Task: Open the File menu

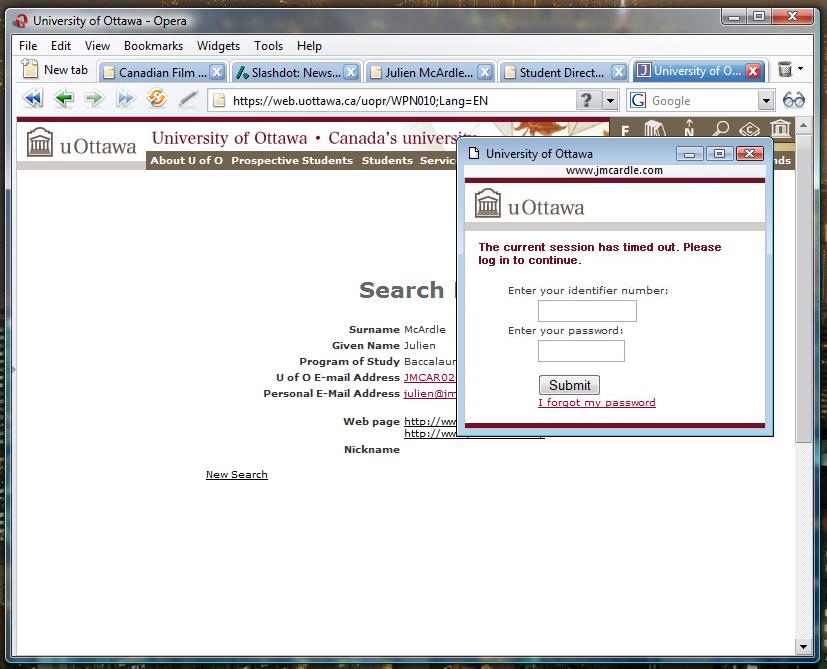Action: coord(28,46)
